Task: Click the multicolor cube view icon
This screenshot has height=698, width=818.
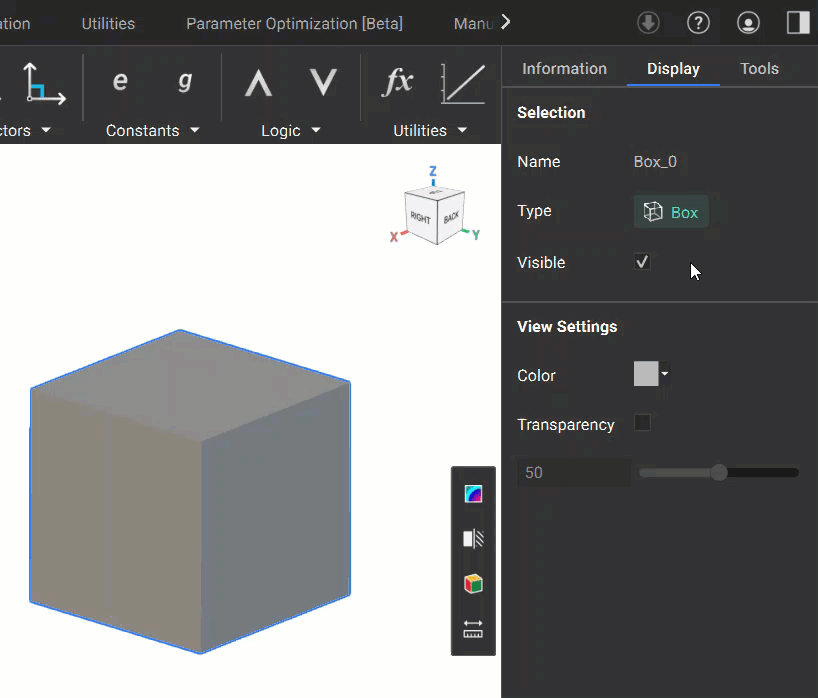Action: (473, 584)
